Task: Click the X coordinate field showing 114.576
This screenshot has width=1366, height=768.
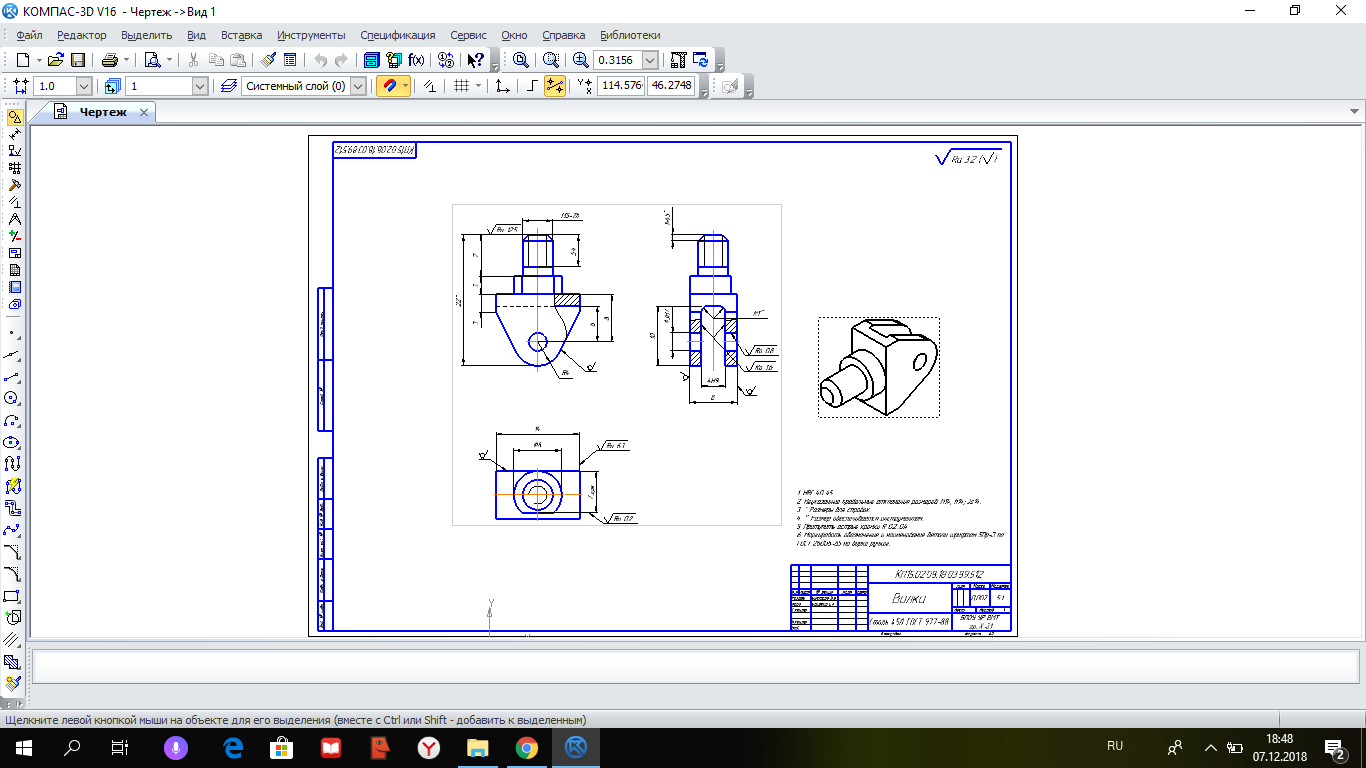Action: [x=621, y=86]
